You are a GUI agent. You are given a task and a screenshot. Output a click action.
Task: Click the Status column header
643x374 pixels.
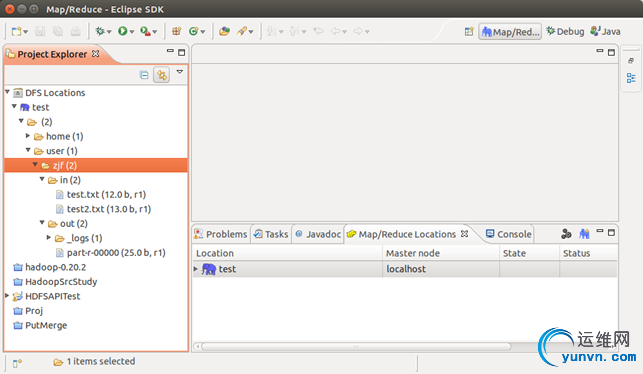[x=588, y=253]
